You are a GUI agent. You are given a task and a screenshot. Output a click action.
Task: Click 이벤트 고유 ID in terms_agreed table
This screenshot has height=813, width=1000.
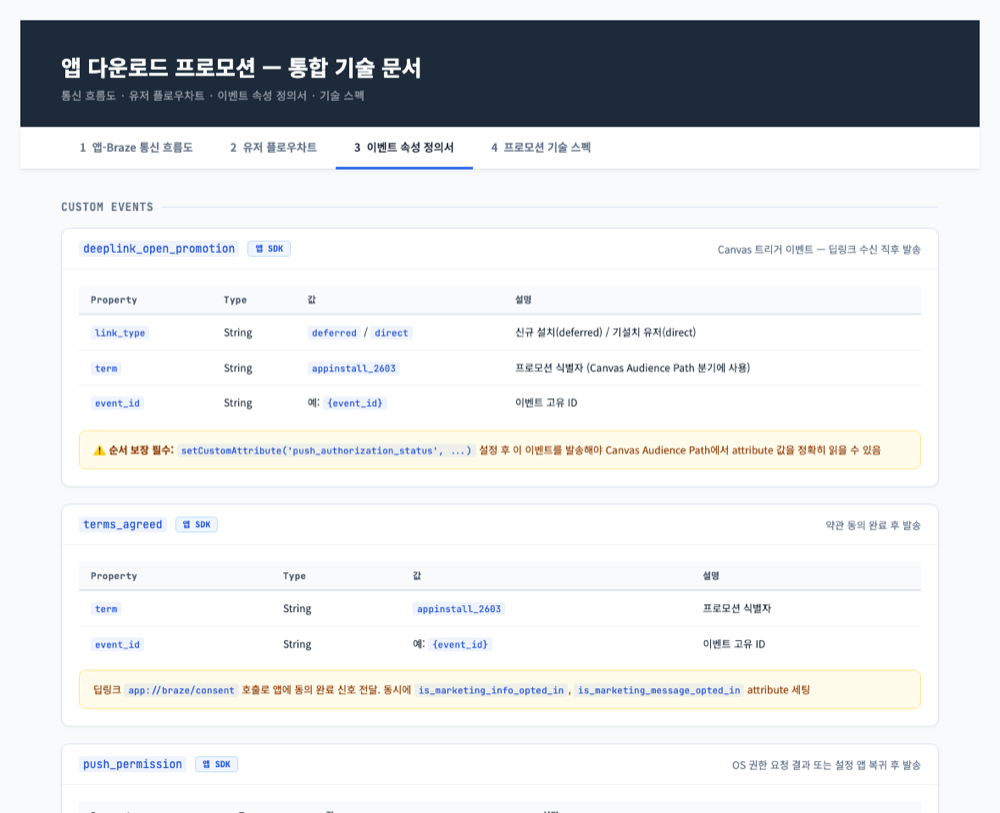click(734, 644)
